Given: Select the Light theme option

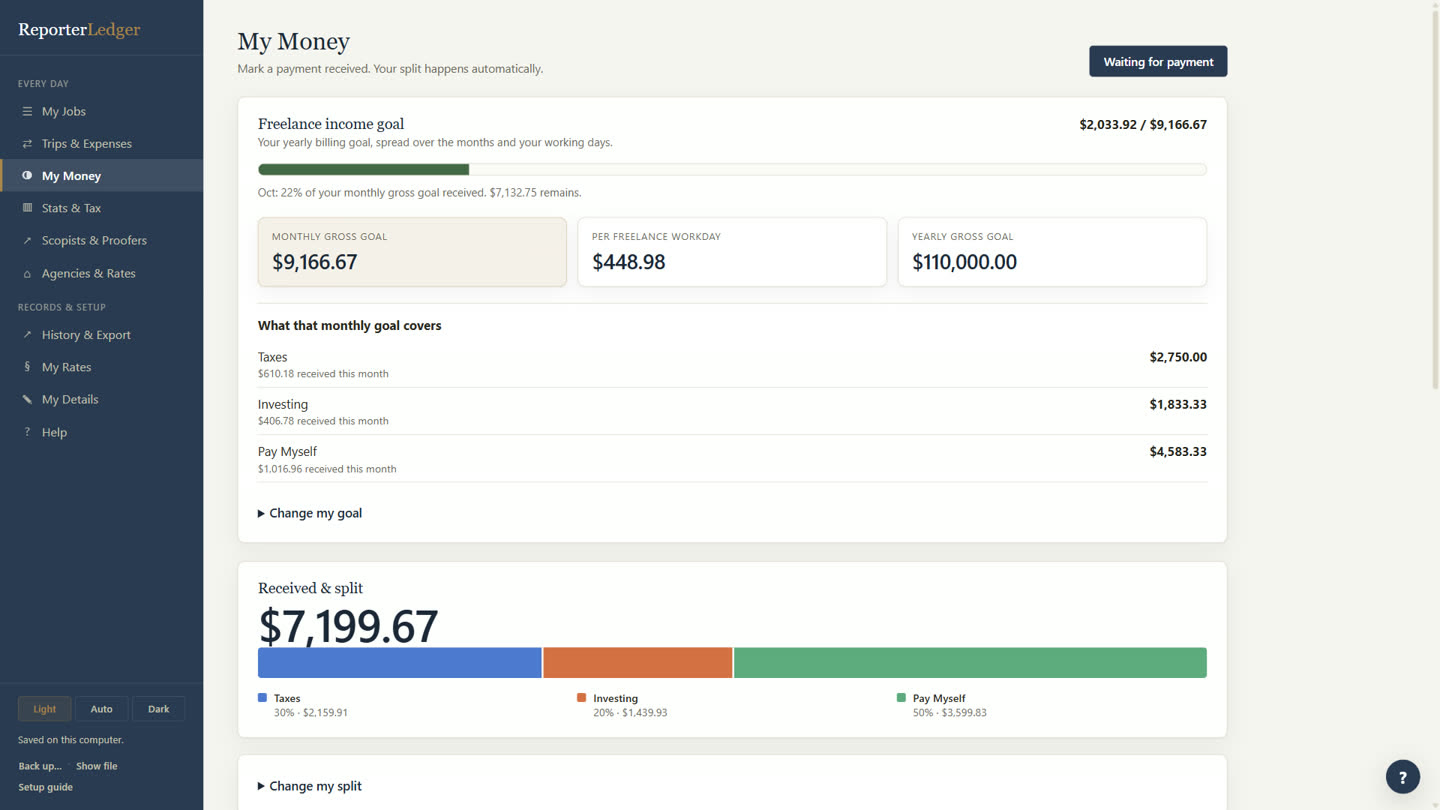Looking at the screenshot, I should 45,709.
